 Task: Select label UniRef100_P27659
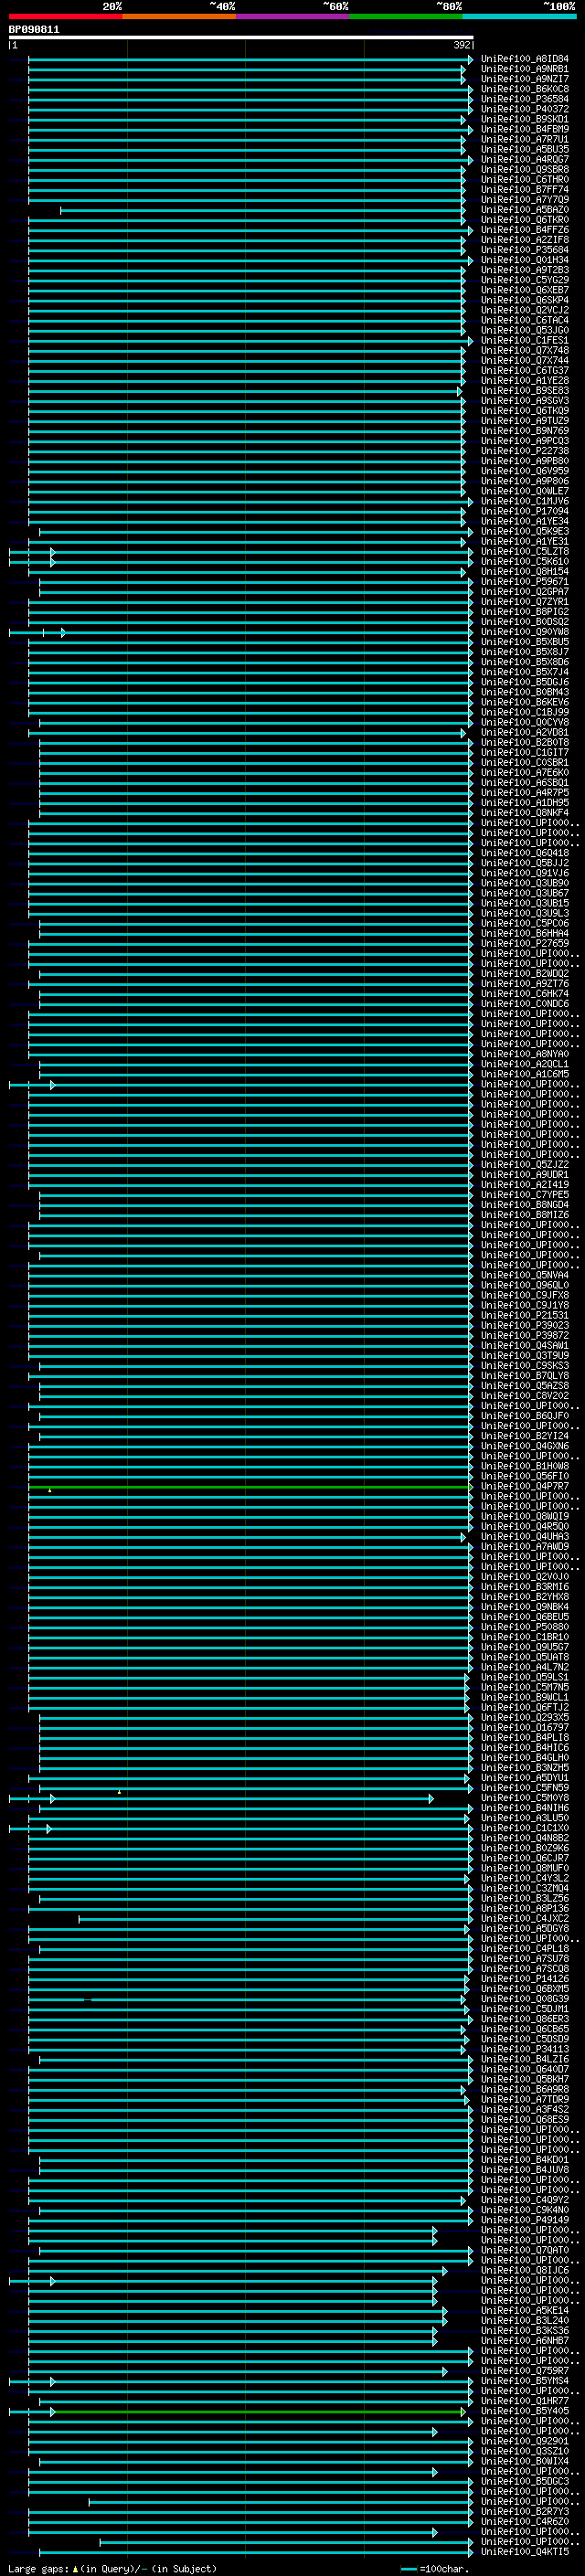[x=525, y=944]
